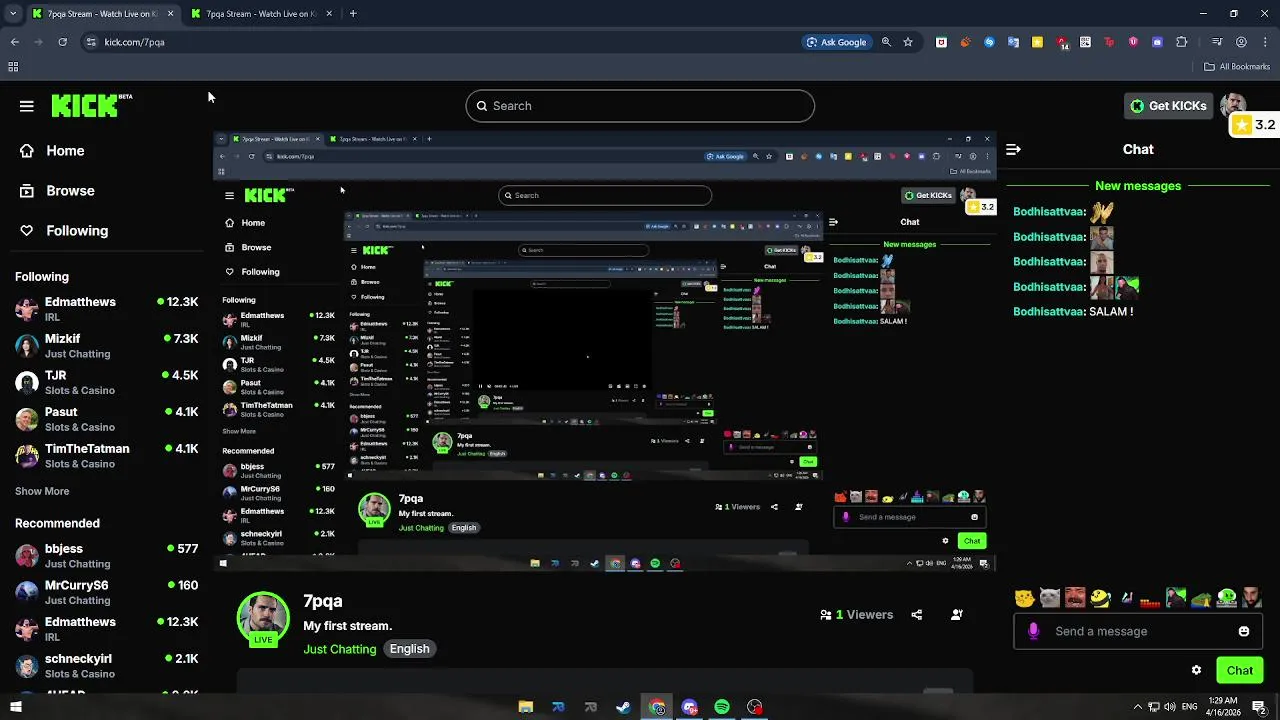The image size is (1280, 720).
Task: Go to Home in sidebar
Action: 65,151
